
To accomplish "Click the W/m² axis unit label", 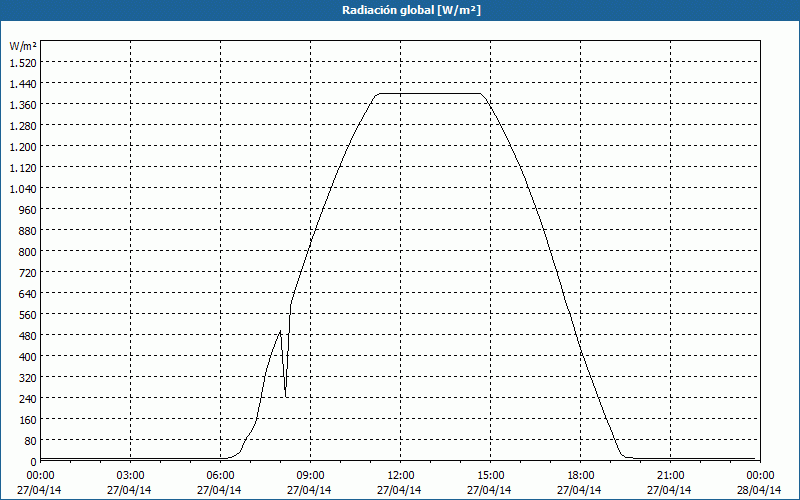I will (x=23, y=46).
